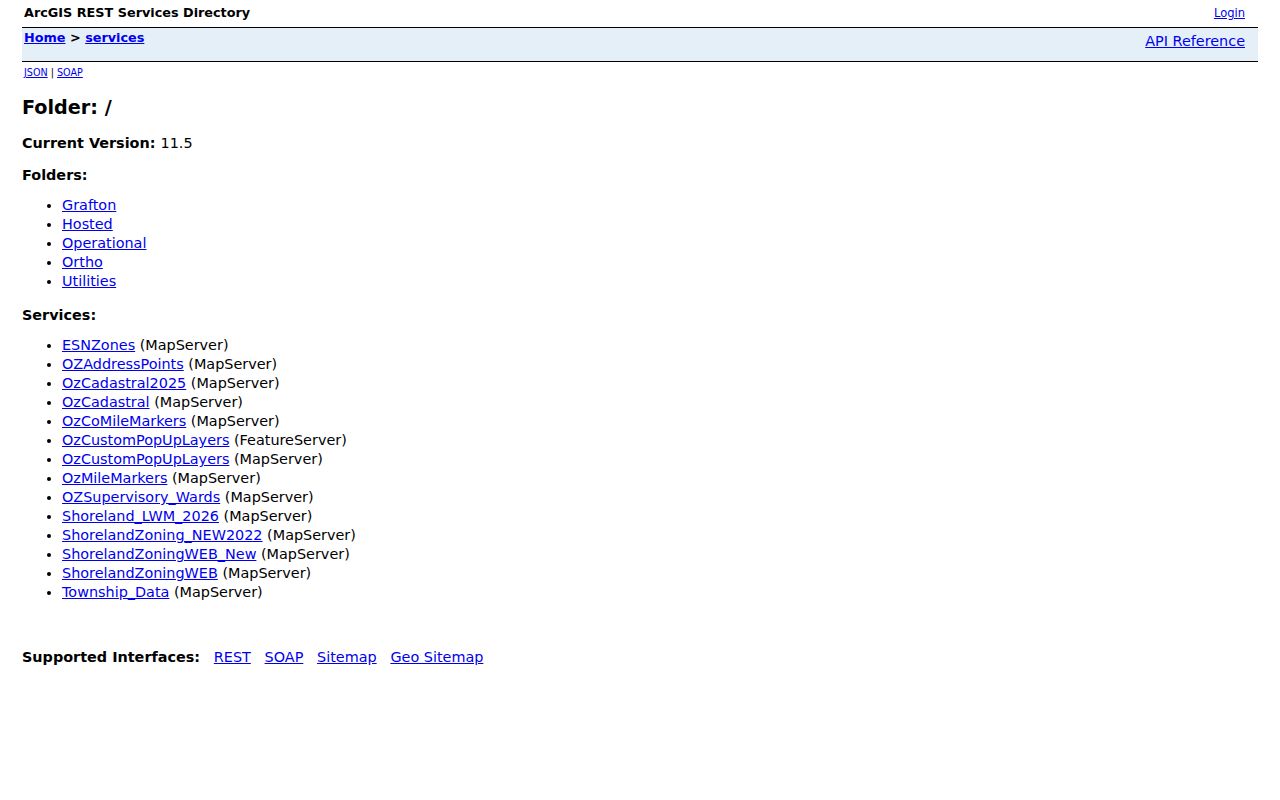
Task: Select the SOAP supported interface link
Action: (284, 657)
